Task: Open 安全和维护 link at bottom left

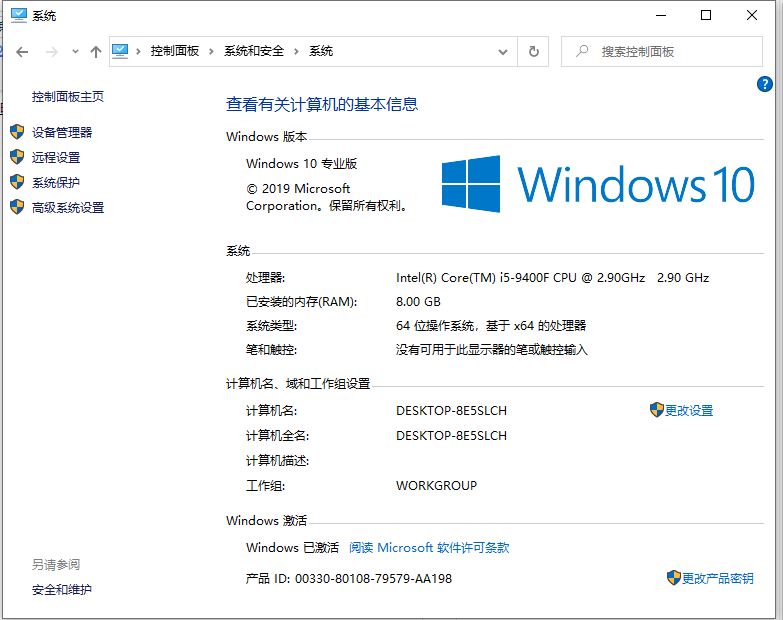Action: click(62, 590)
